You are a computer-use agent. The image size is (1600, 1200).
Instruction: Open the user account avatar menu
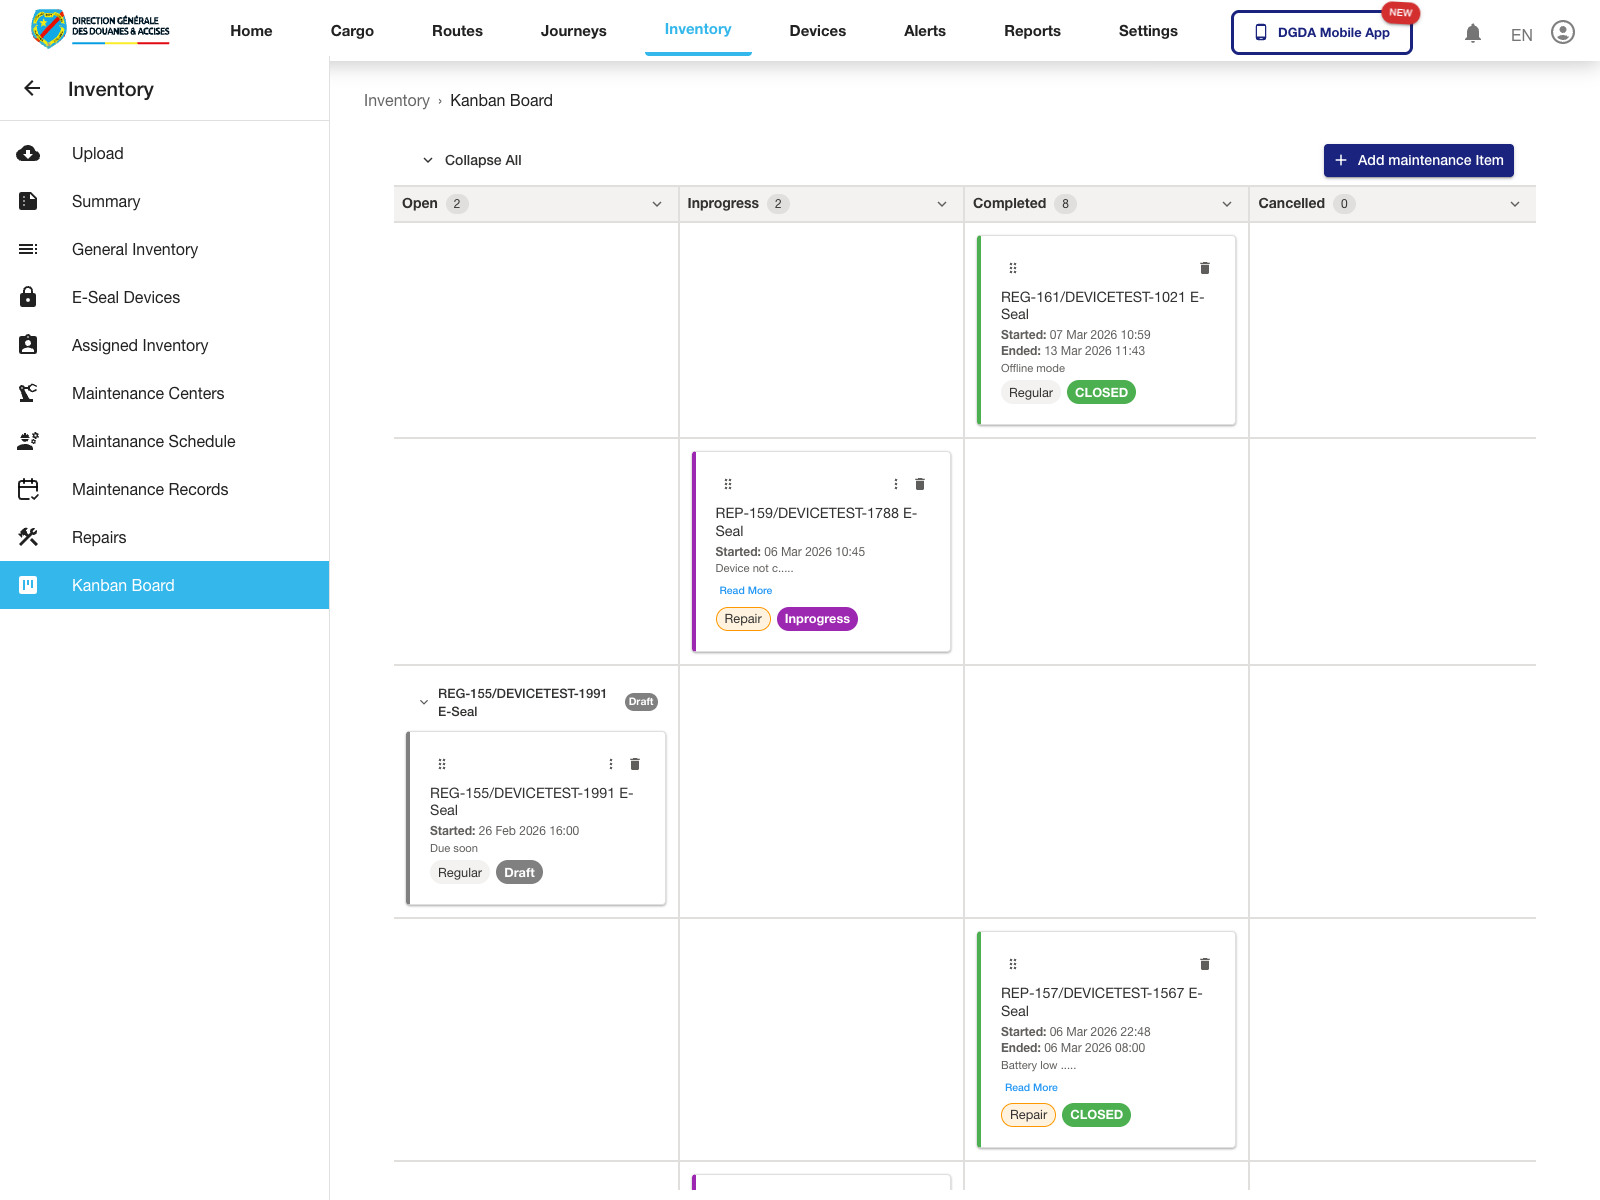coord(1562,32)
